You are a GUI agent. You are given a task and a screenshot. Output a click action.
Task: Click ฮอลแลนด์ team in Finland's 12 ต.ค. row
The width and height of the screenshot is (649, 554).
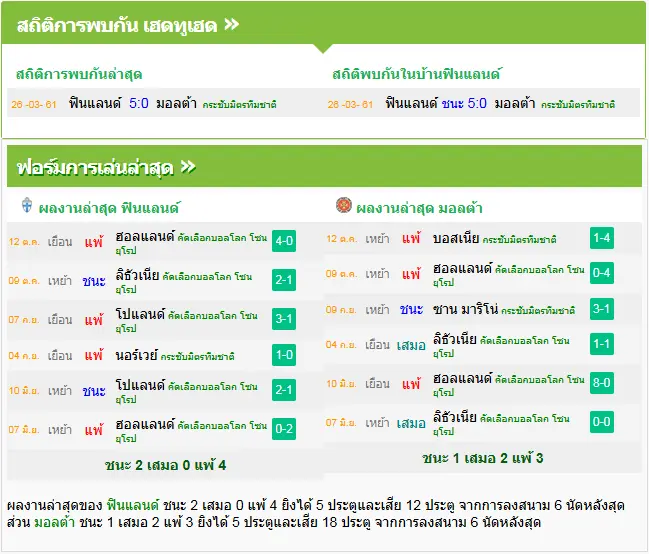pyautogui.click(x=145, y=236)
